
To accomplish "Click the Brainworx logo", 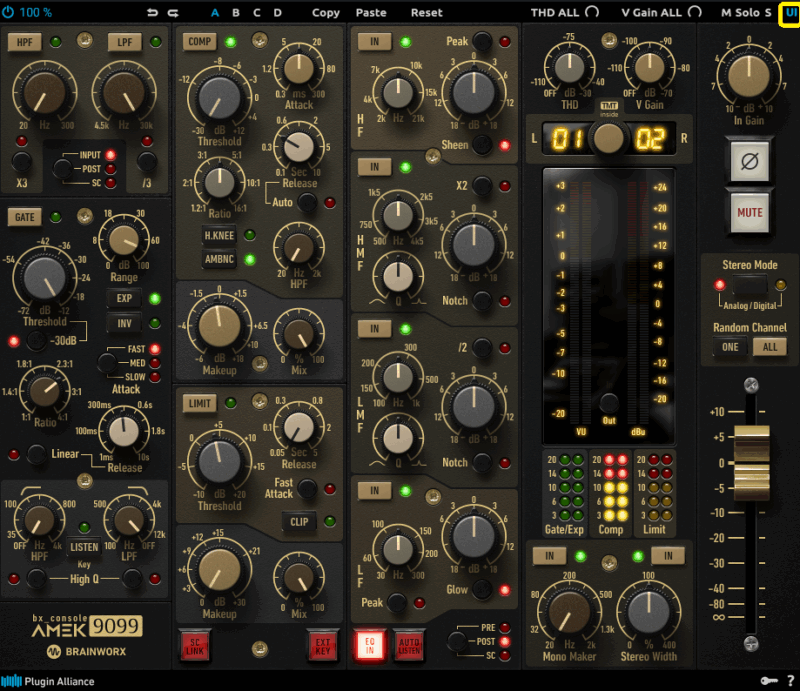I will pos(86,652).
